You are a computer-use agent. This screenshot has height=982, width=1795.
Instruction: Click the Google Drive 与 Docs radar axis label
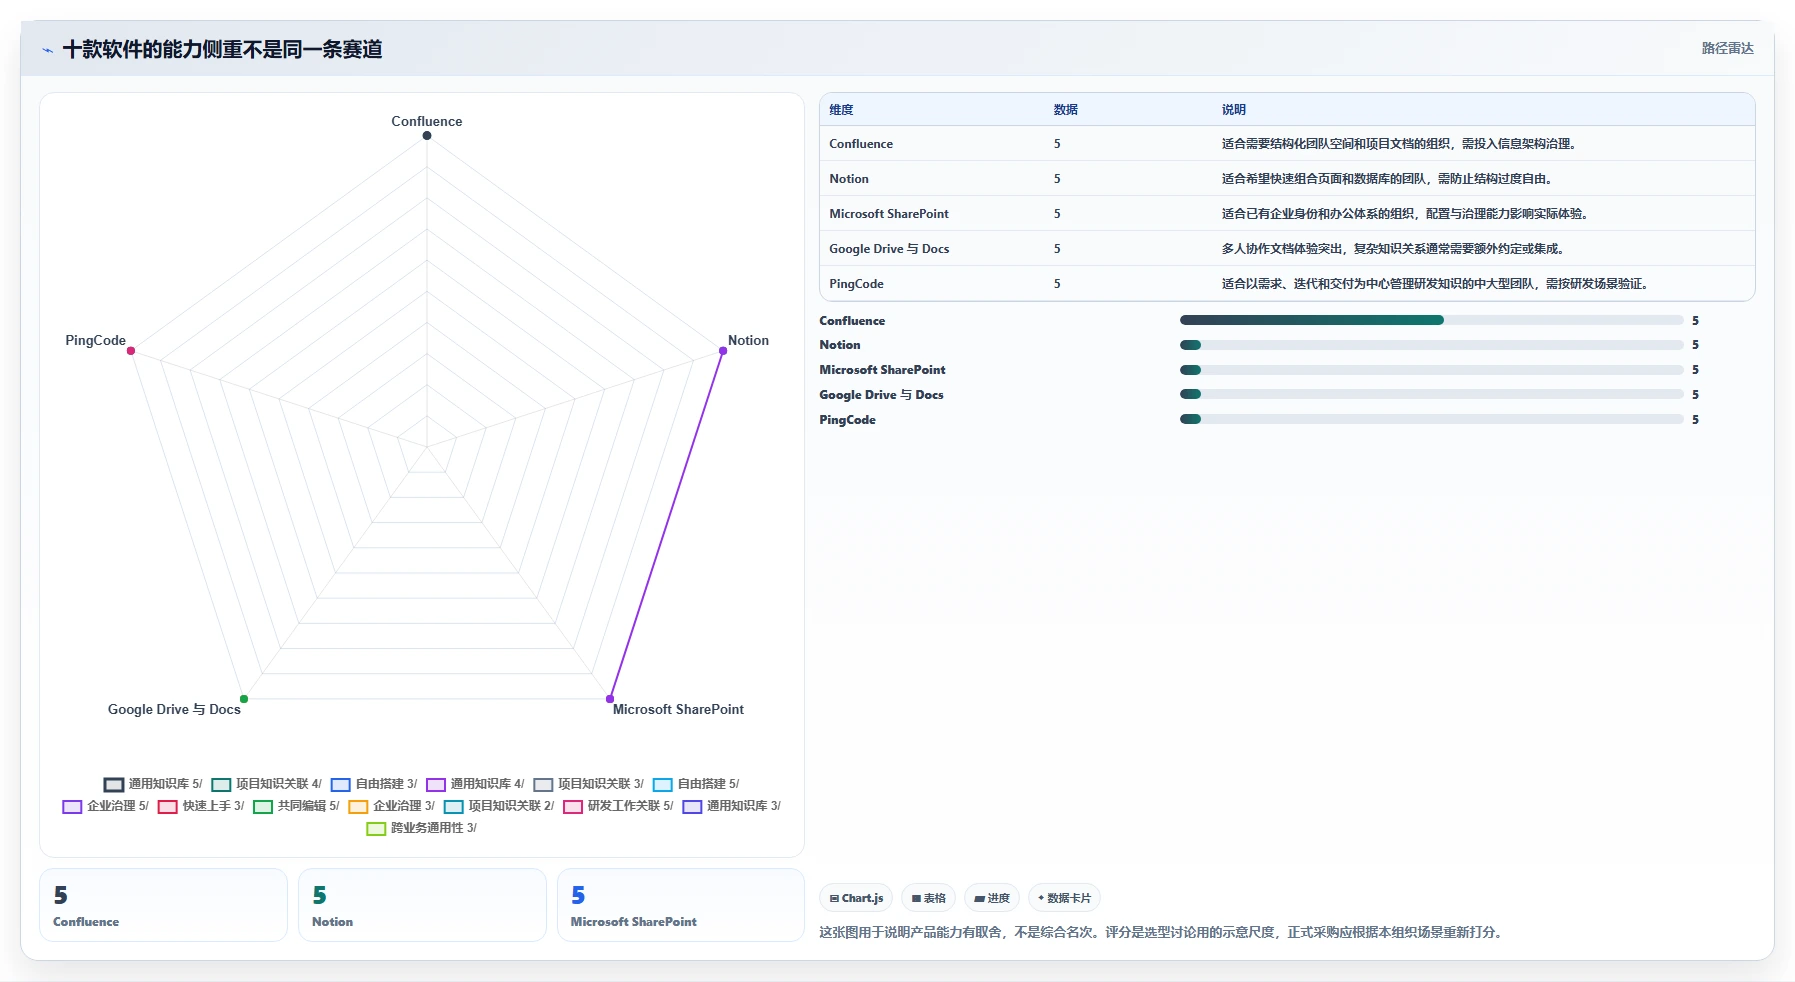pos(174,709)
